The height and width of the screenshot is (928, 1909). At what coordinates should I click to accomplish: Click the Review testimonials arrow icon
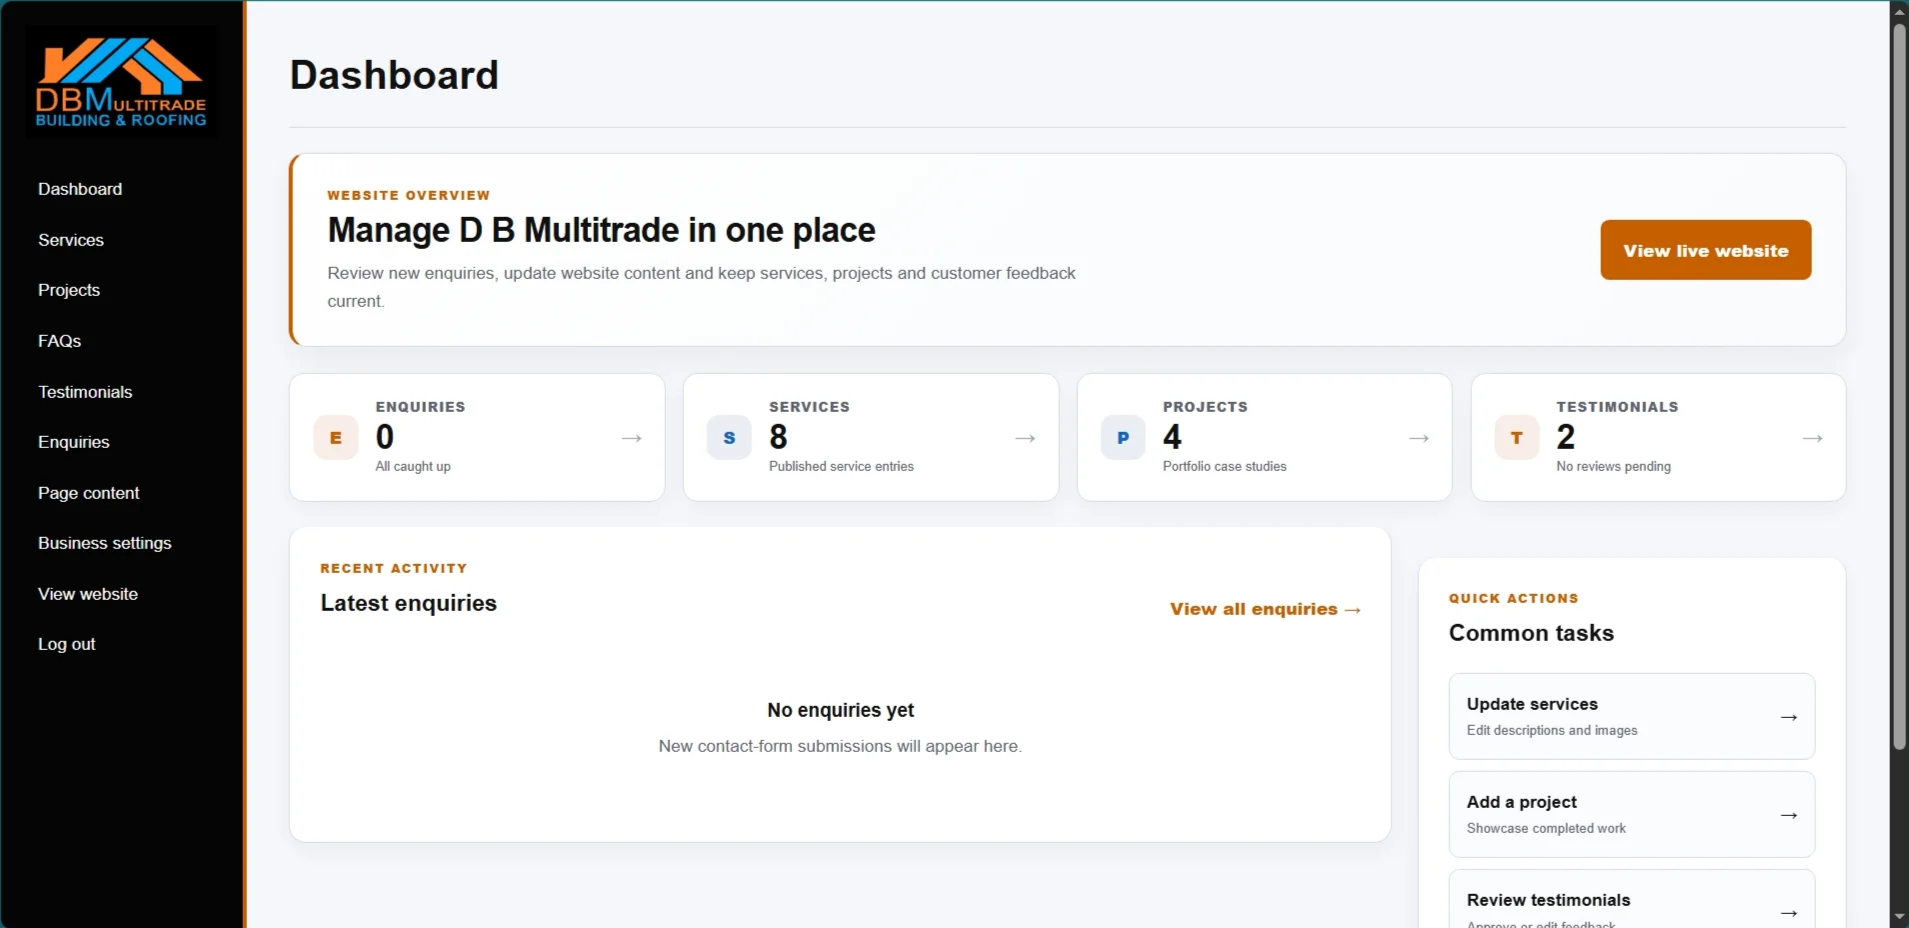1789,912
